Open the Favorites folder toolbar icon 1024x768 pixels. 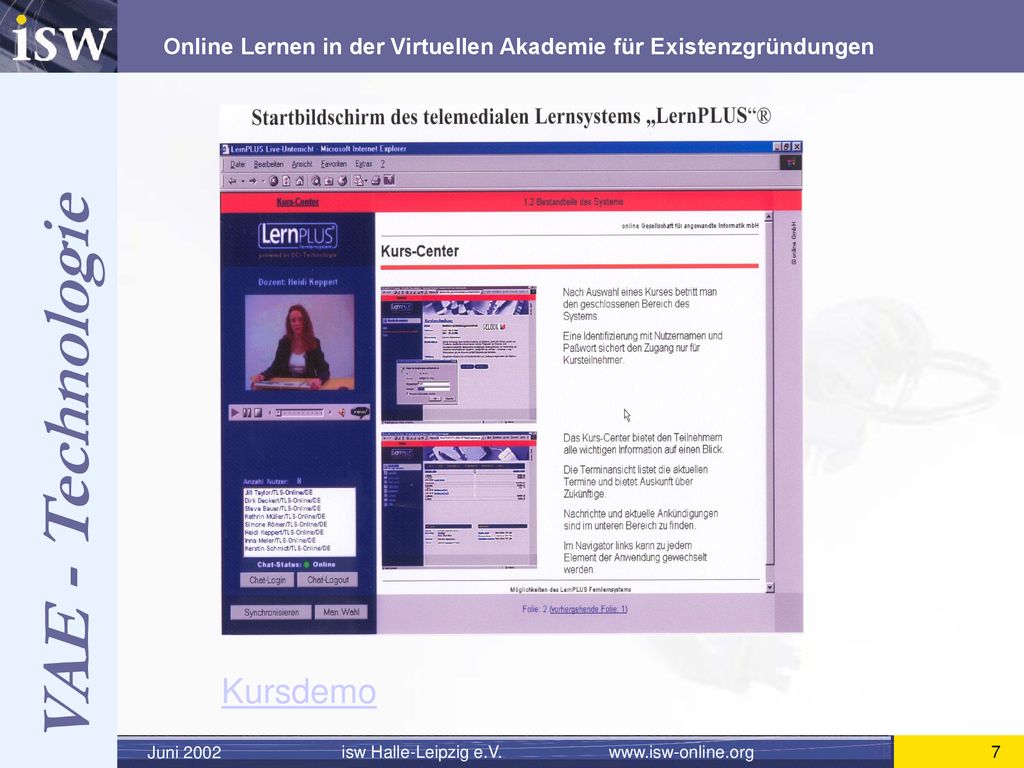(329, 181)
